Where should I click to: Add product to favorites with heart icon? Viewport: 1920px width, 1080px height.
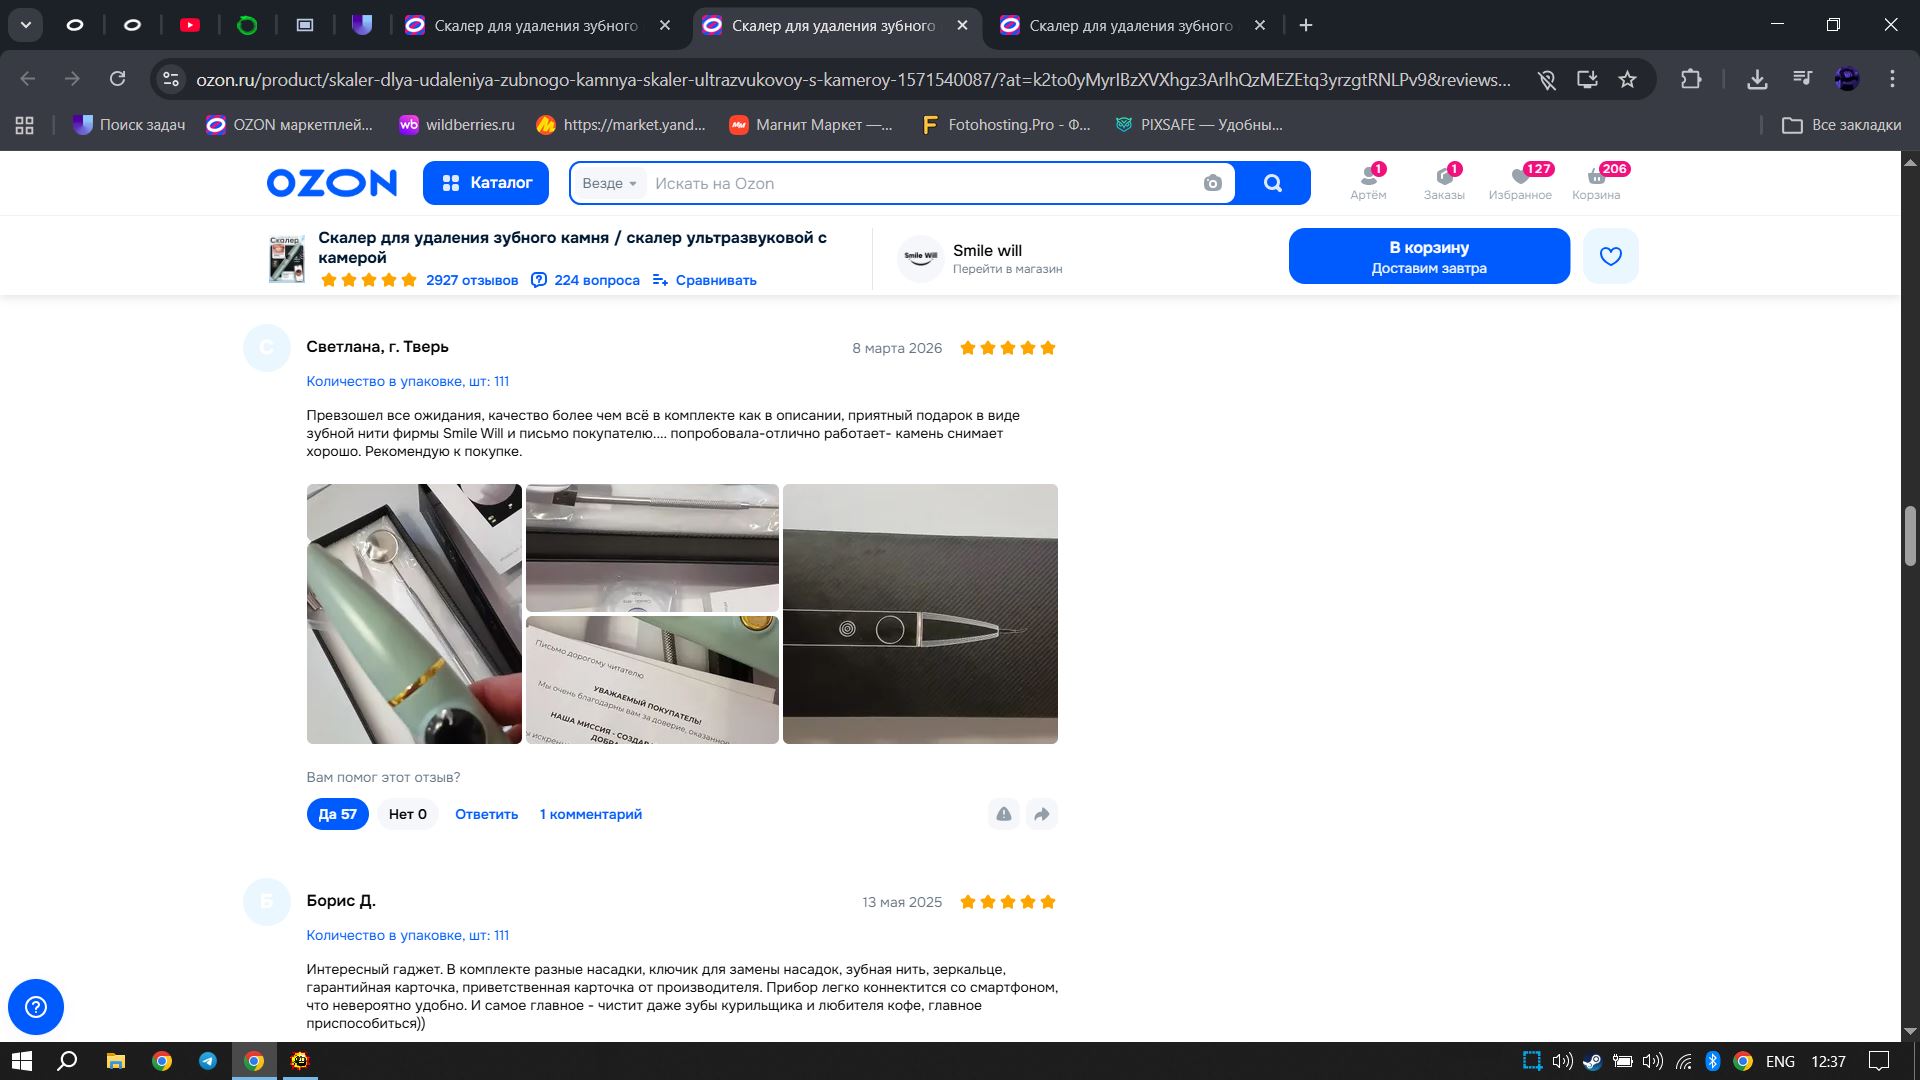coord(1610,256)
